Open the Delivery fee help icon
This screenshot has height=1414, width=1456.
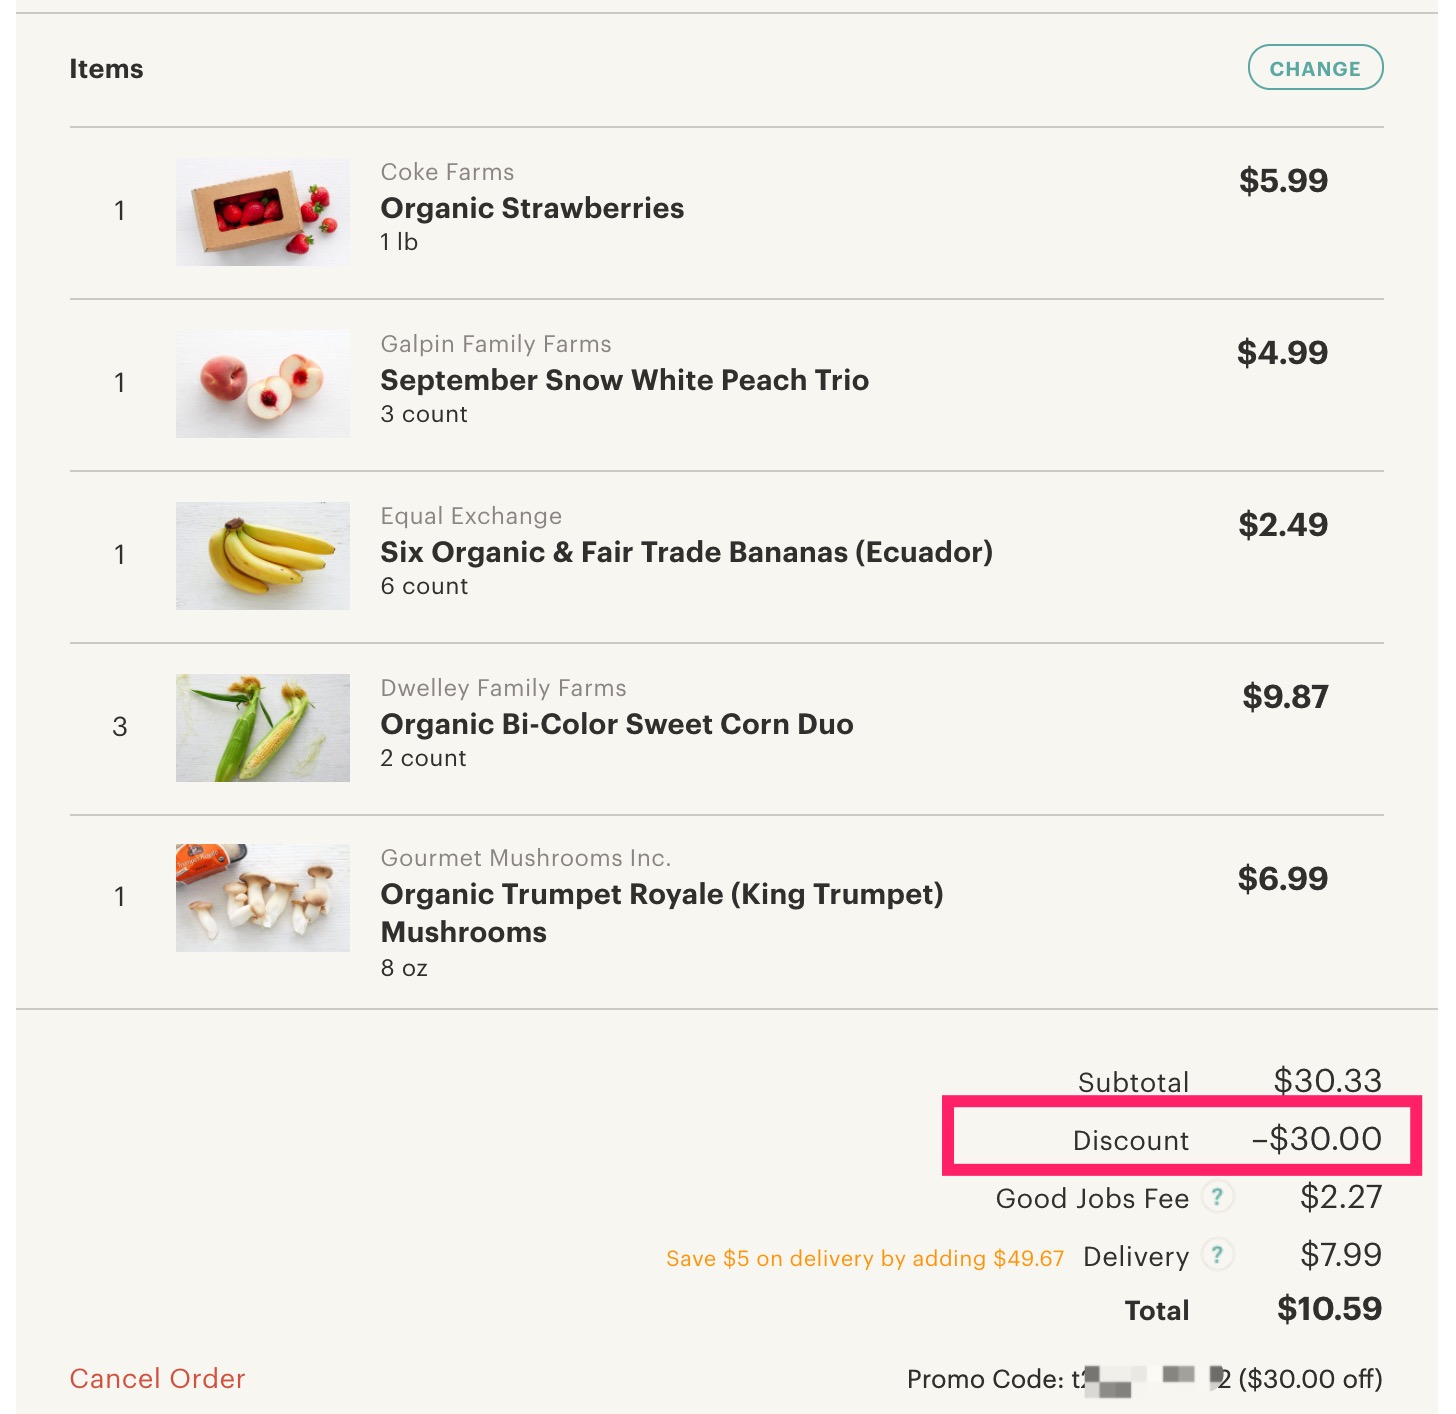click(x=1216, y=1254)
